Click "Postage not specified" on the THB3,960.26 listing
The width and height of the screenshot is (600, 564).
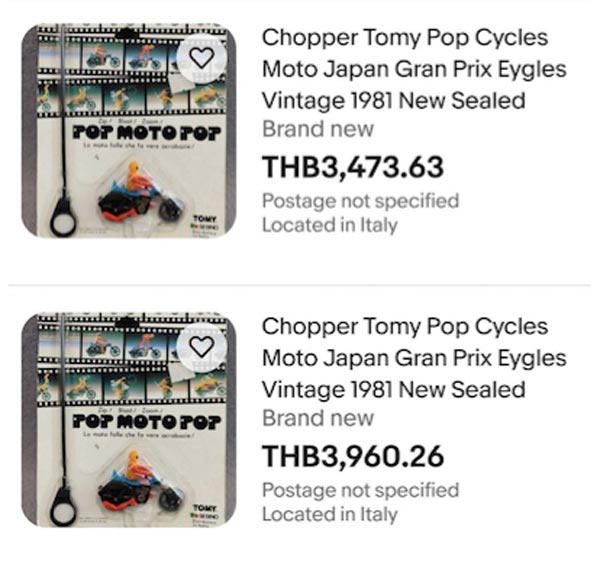click(360, 490)
